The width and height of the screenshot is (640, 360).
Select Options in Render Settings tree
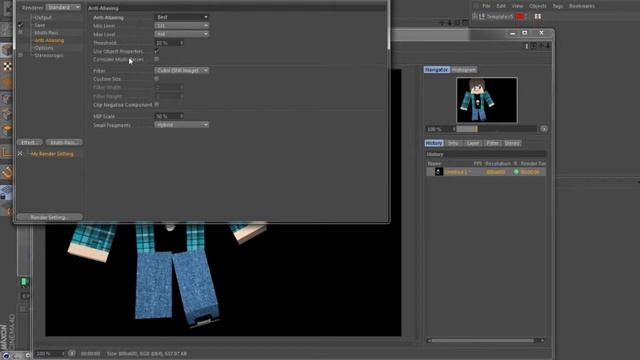[x=44, y=48]
